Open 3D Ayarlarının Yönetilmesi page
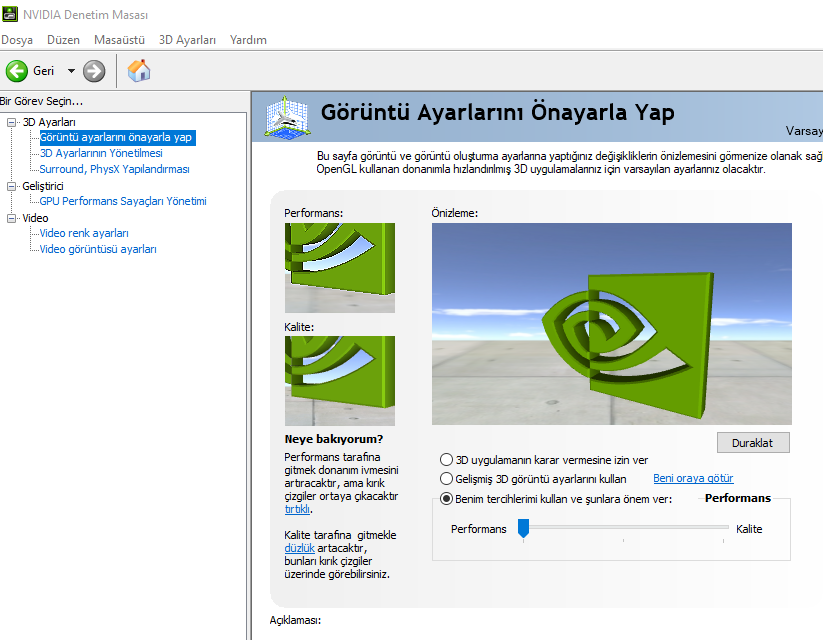The image size is (823, 640). tap(101, 153)
